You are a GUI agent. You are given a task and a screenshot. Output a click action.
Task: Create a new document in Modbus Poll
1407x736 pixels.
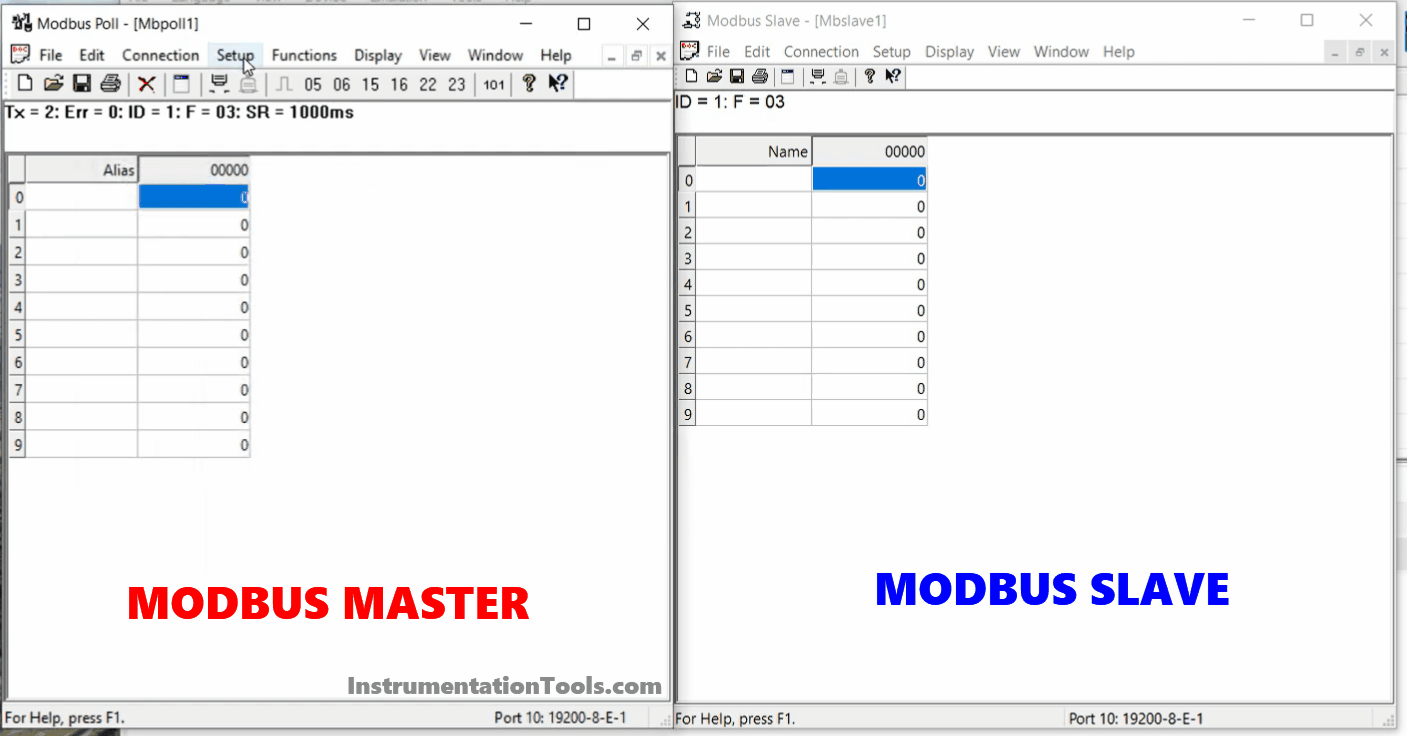click(25, 84)
